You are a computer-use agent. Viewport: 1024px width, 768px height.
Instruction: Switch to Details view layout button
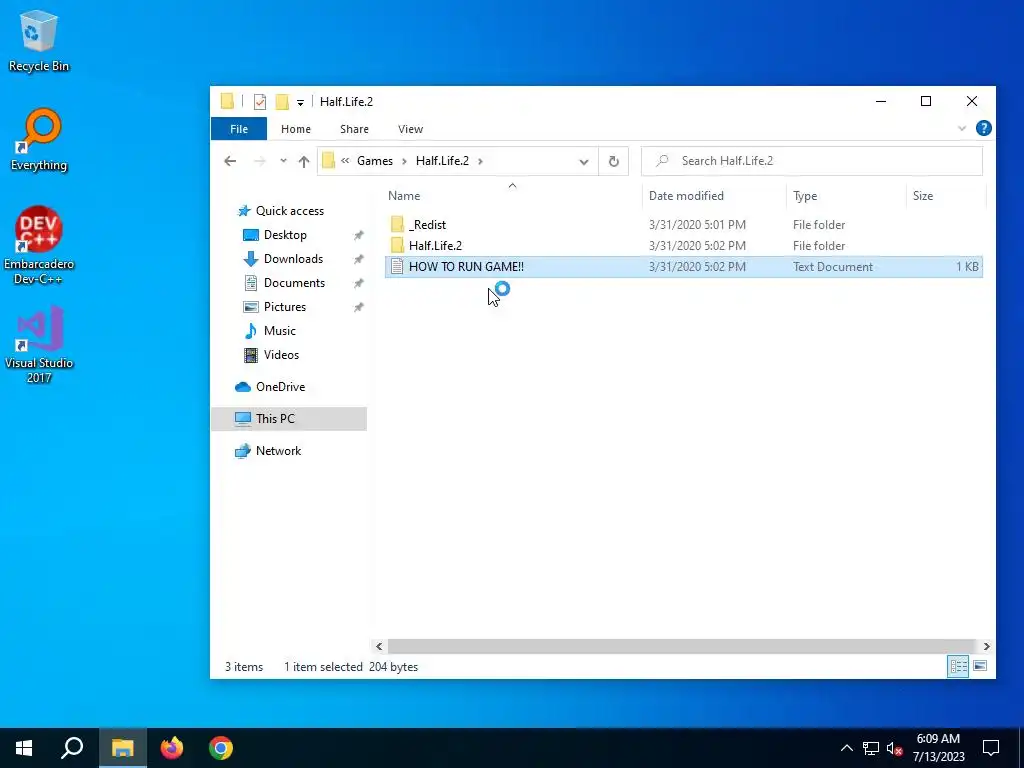pyautogui.click(x=958, y=667)
